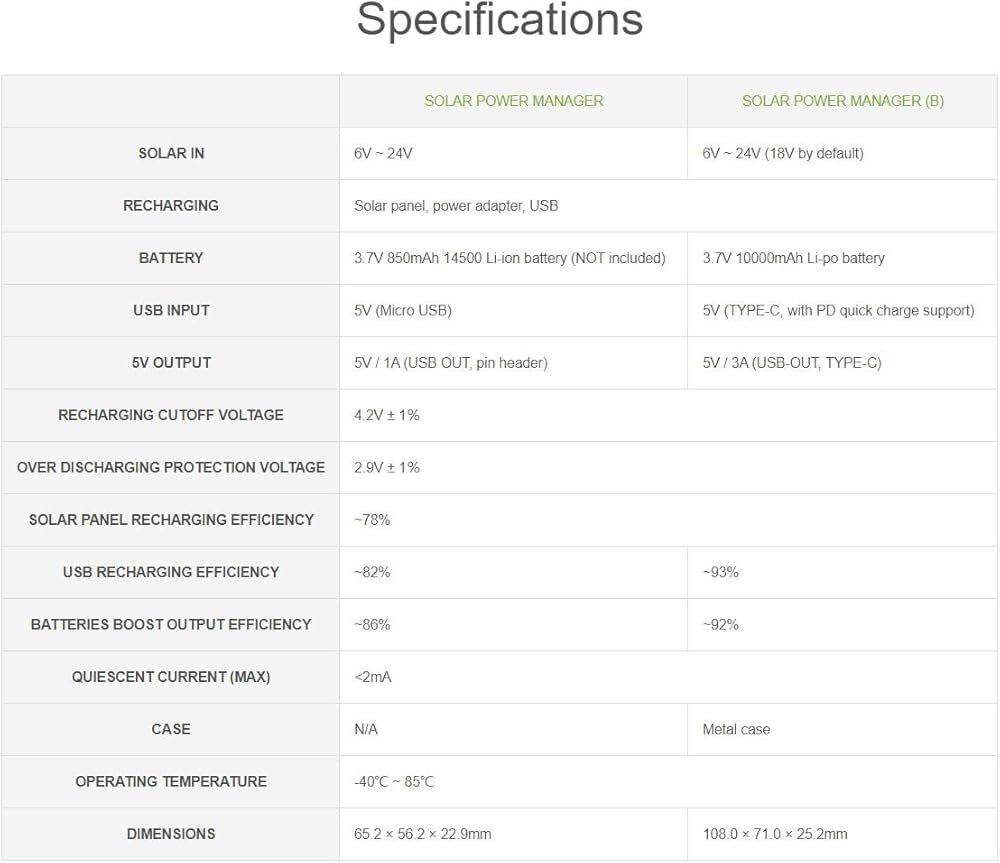Click the SOLAR POWER MANAGER (B) column header

click(842, 101)
